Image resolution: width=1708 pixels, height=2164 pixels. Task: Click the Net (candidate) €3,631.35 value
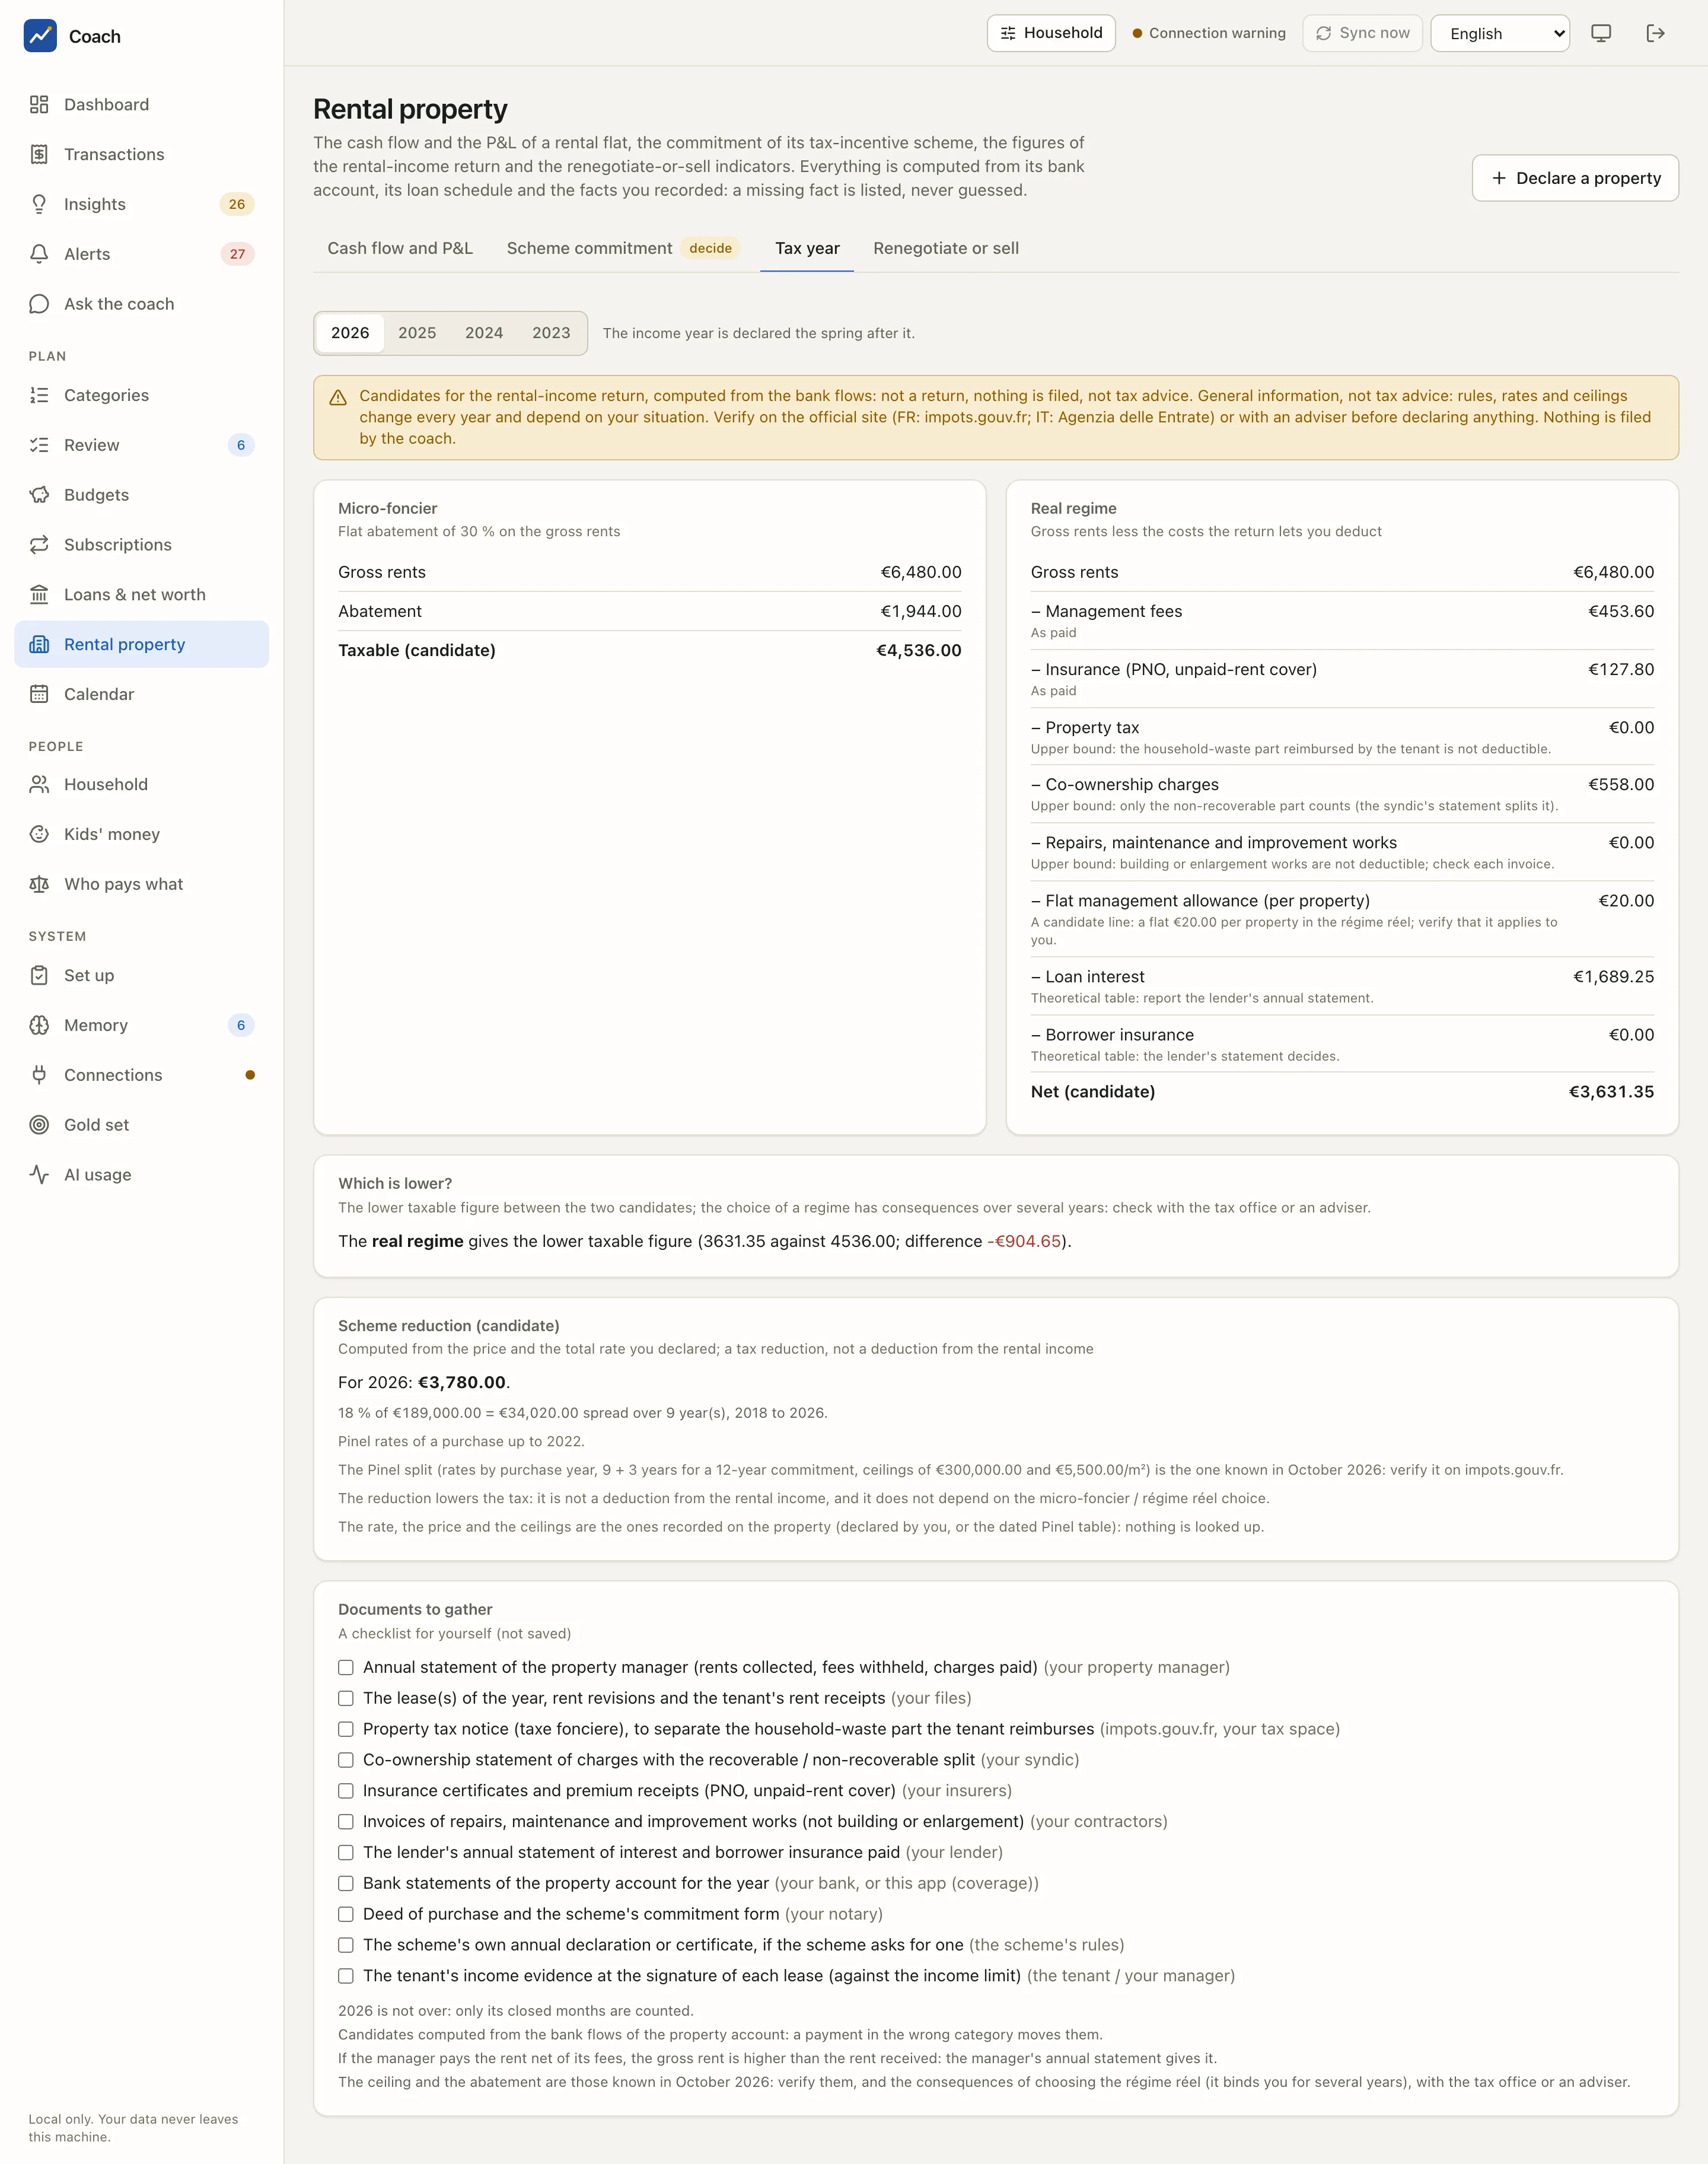coord(1611,1092)
